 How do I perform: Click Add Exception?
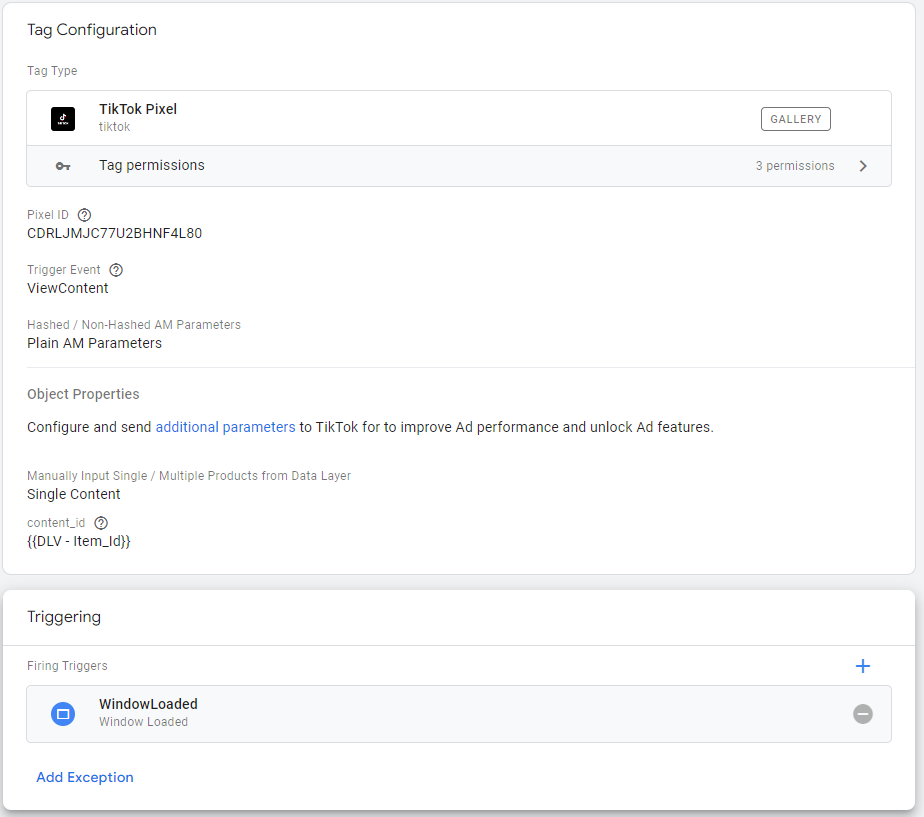(85, 777)
